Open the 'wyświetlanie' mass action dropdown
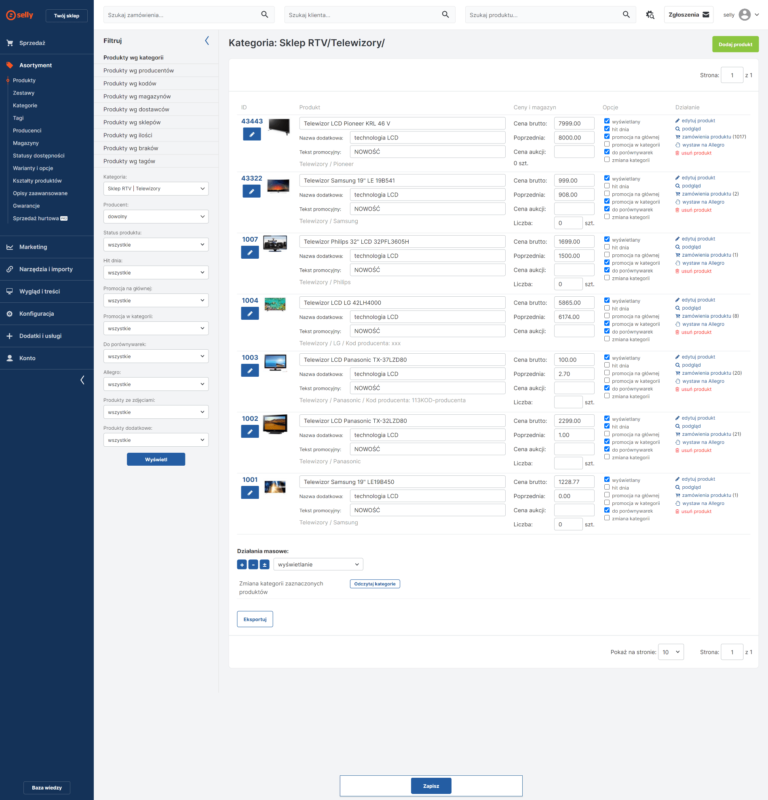The height and width of the screenshot is (800, 768). coord(318,564)
